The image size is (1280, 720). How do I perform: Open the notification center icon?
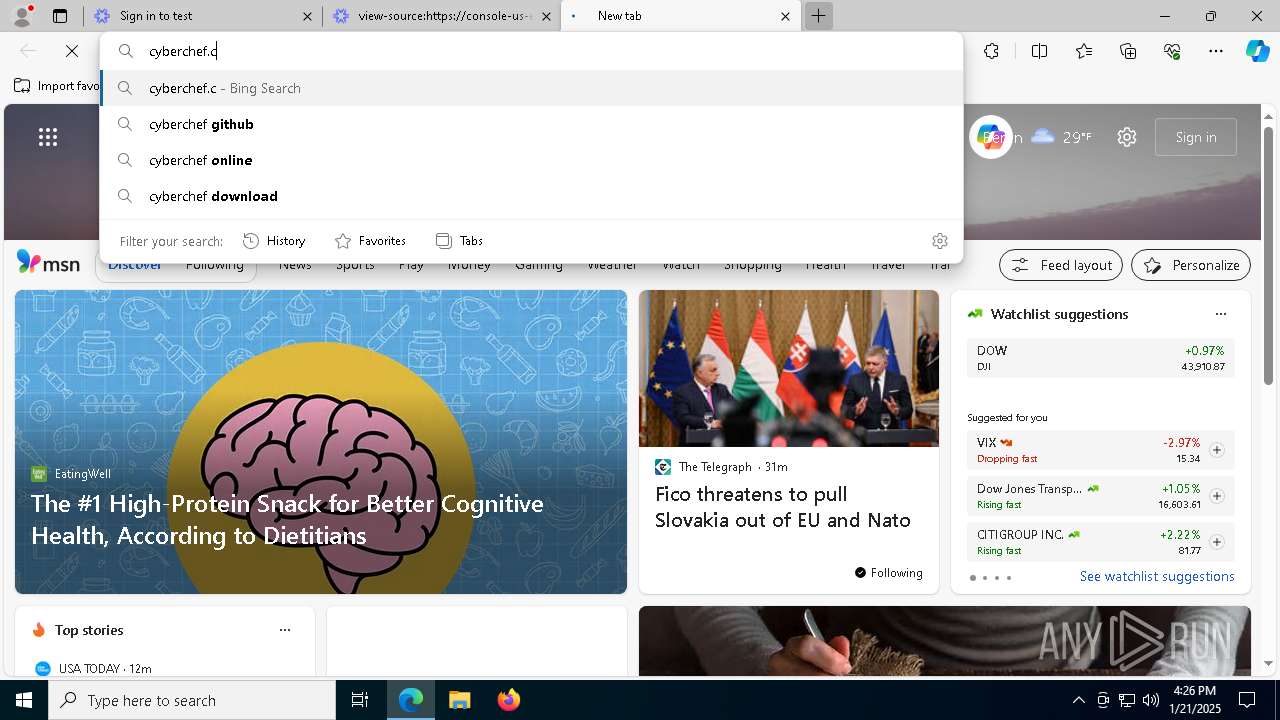coord(1247,700)
